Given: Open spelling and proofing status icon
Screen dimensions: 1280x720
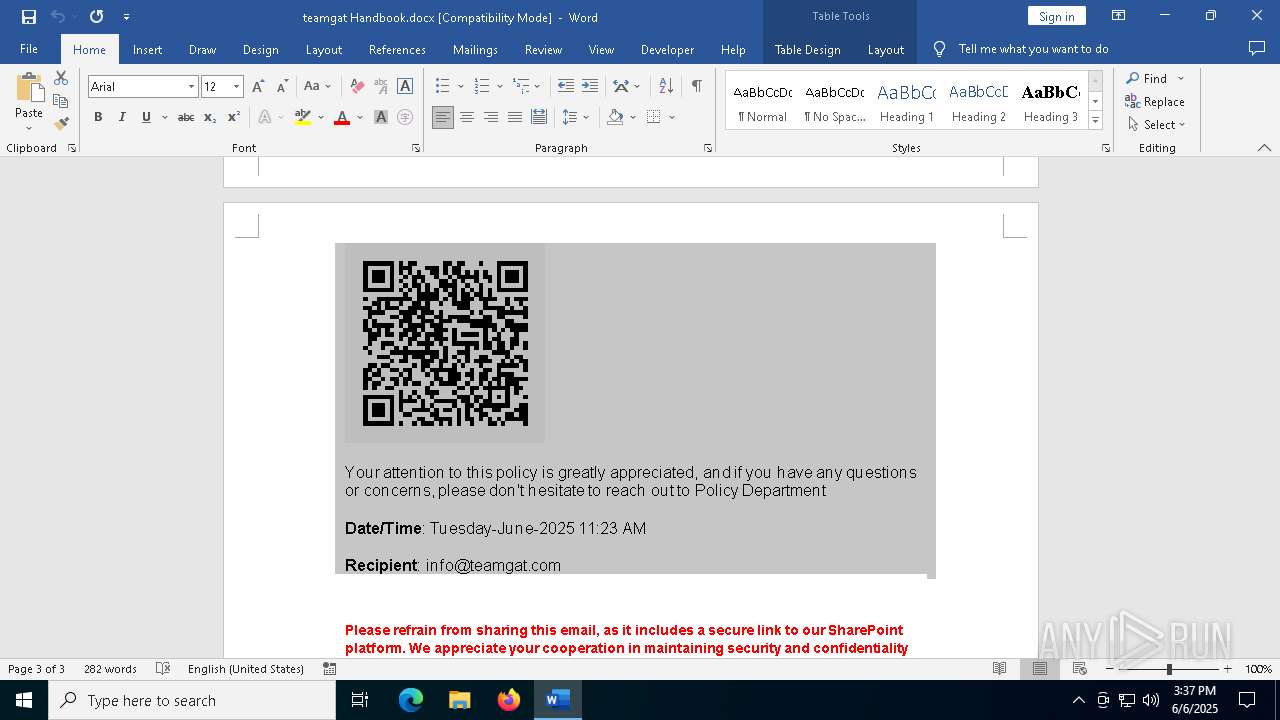Looking at the screenshot, I should coord(163,669).
